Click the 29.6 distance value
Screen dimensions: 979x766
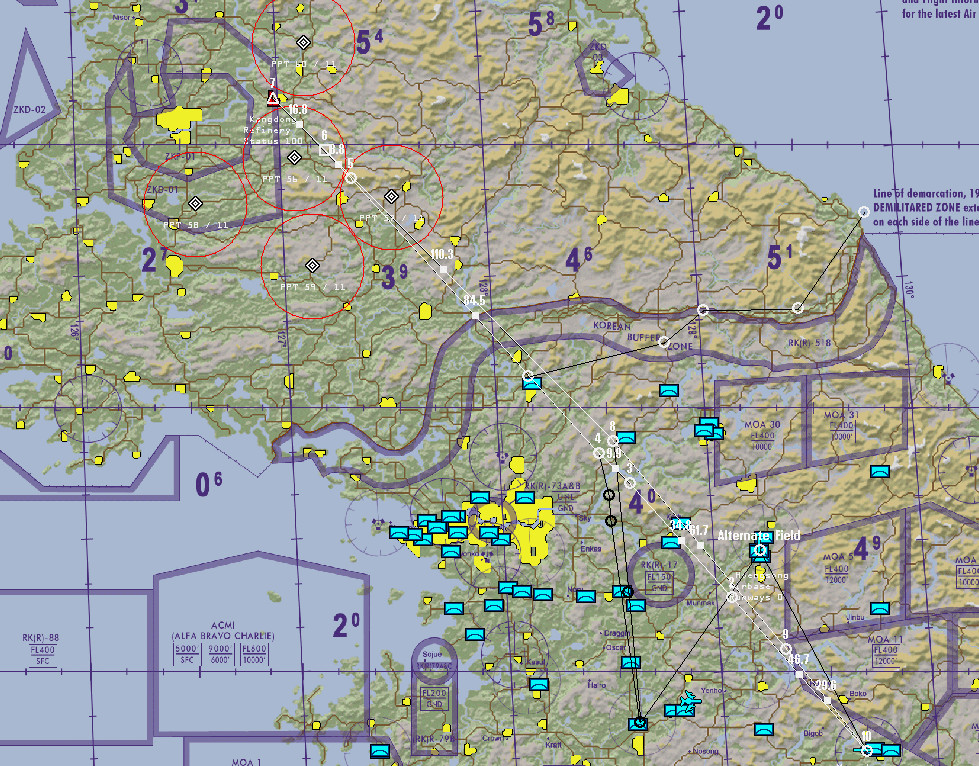click(825, 685)
